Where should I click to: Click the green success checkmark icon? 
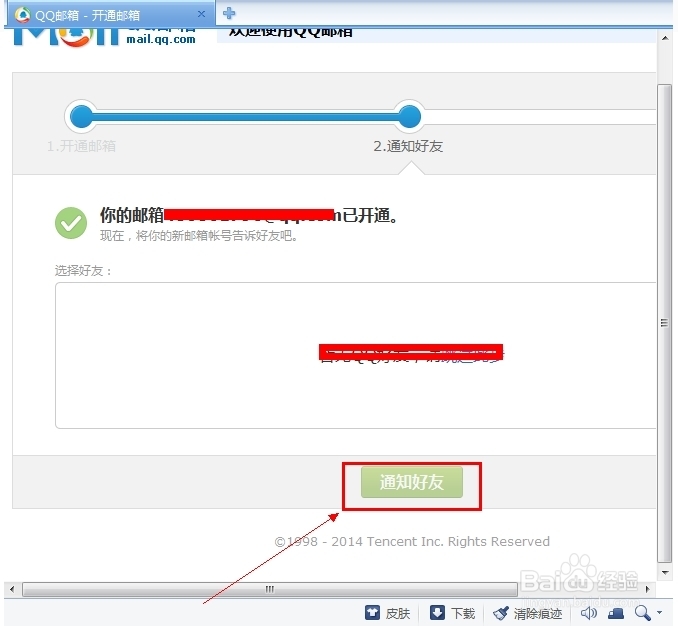(71, 223)
